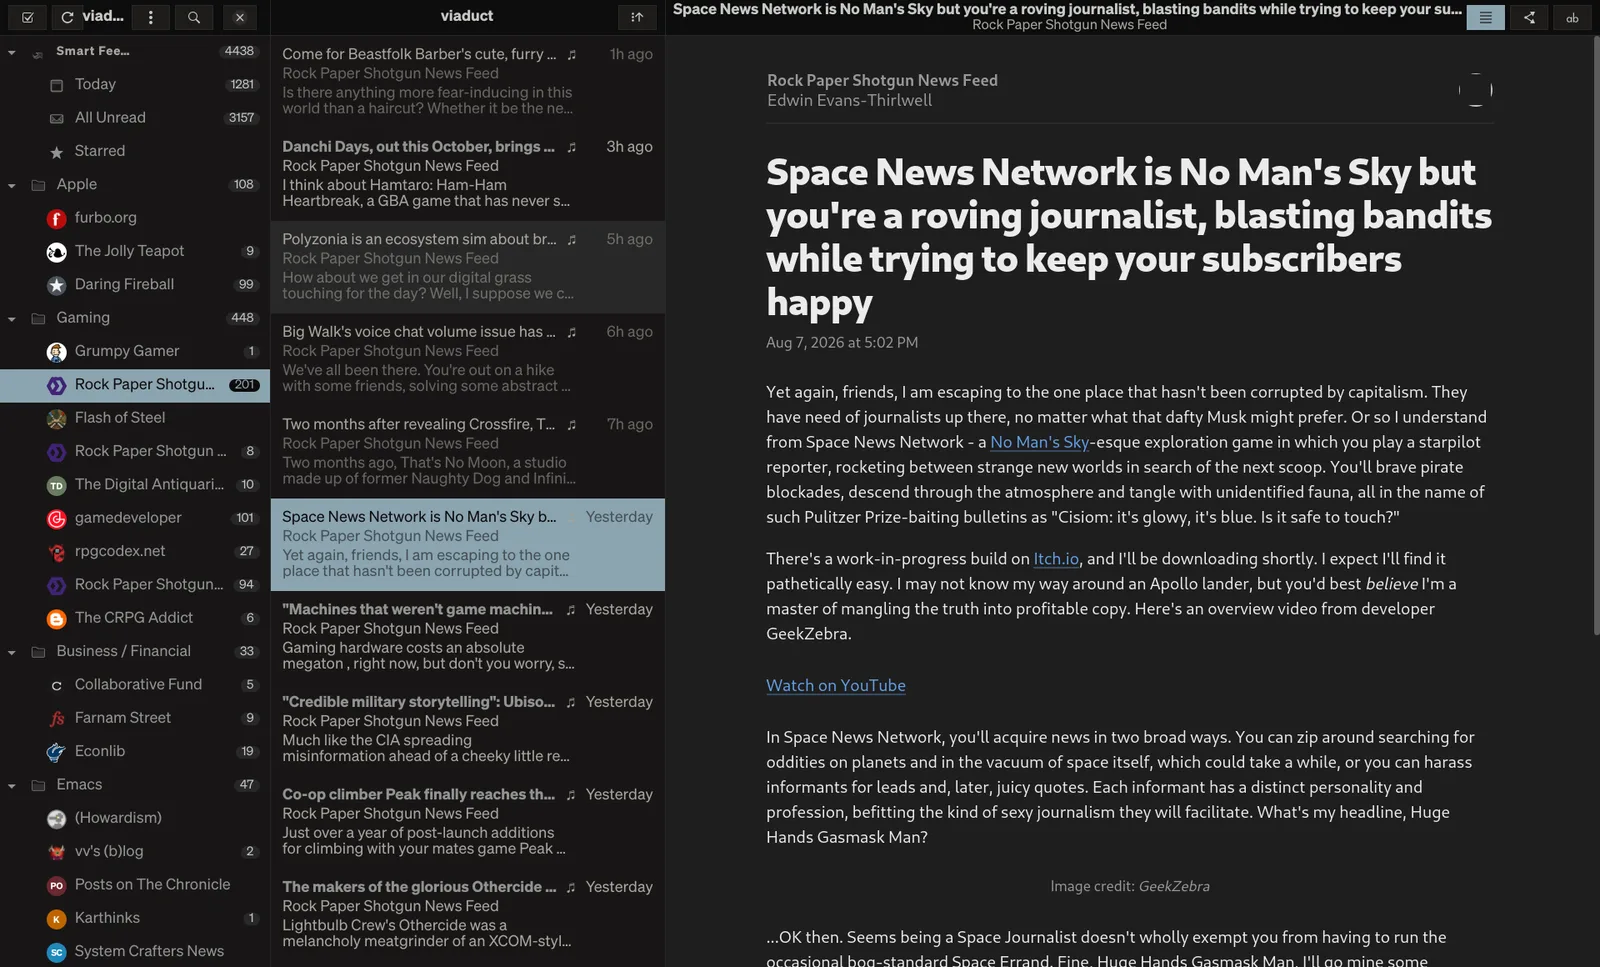Open the feed search

194,17
